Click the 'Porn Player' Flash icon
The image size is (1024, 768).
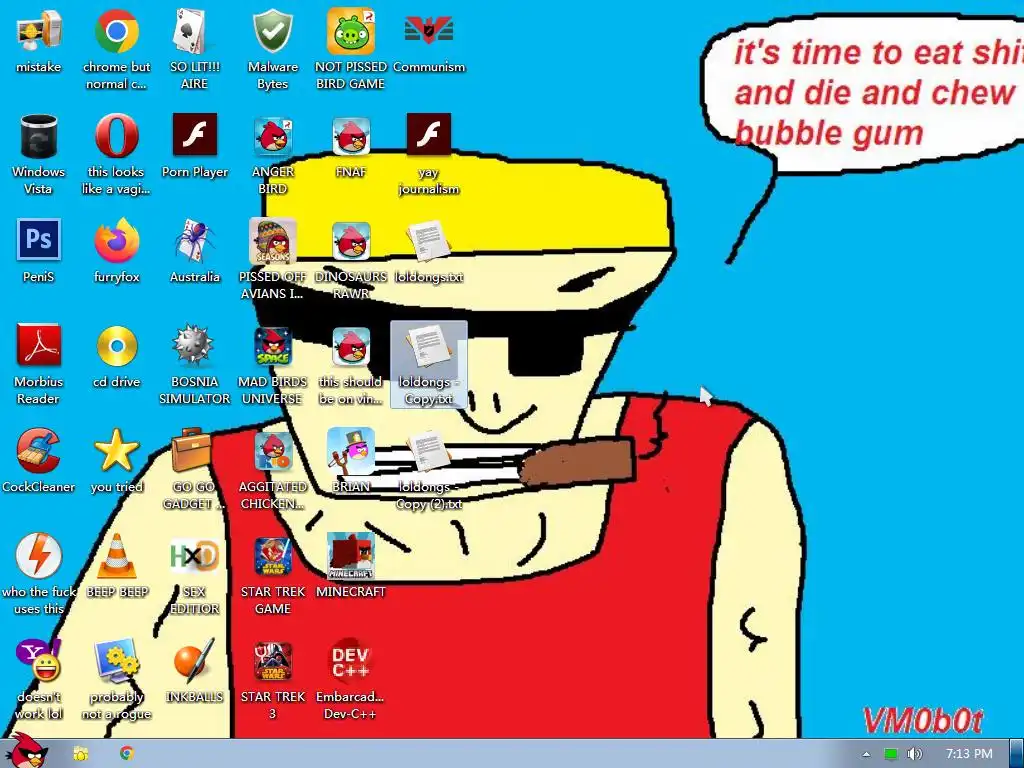click(x=194, y=135)
